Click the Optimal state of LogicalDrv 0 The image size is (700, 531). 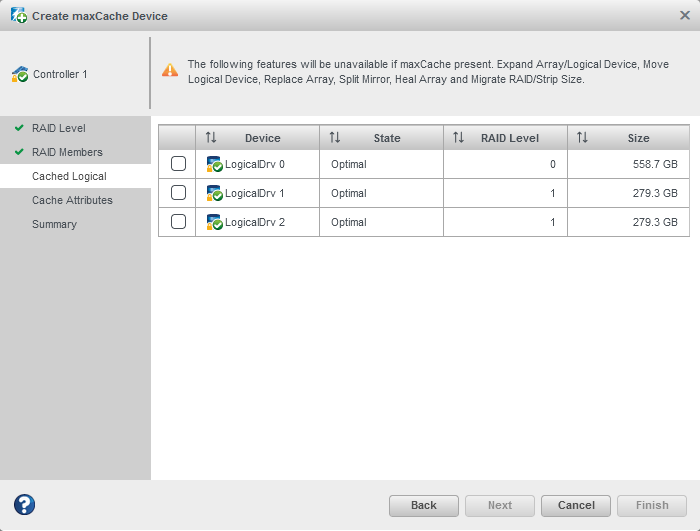point(349,164)
